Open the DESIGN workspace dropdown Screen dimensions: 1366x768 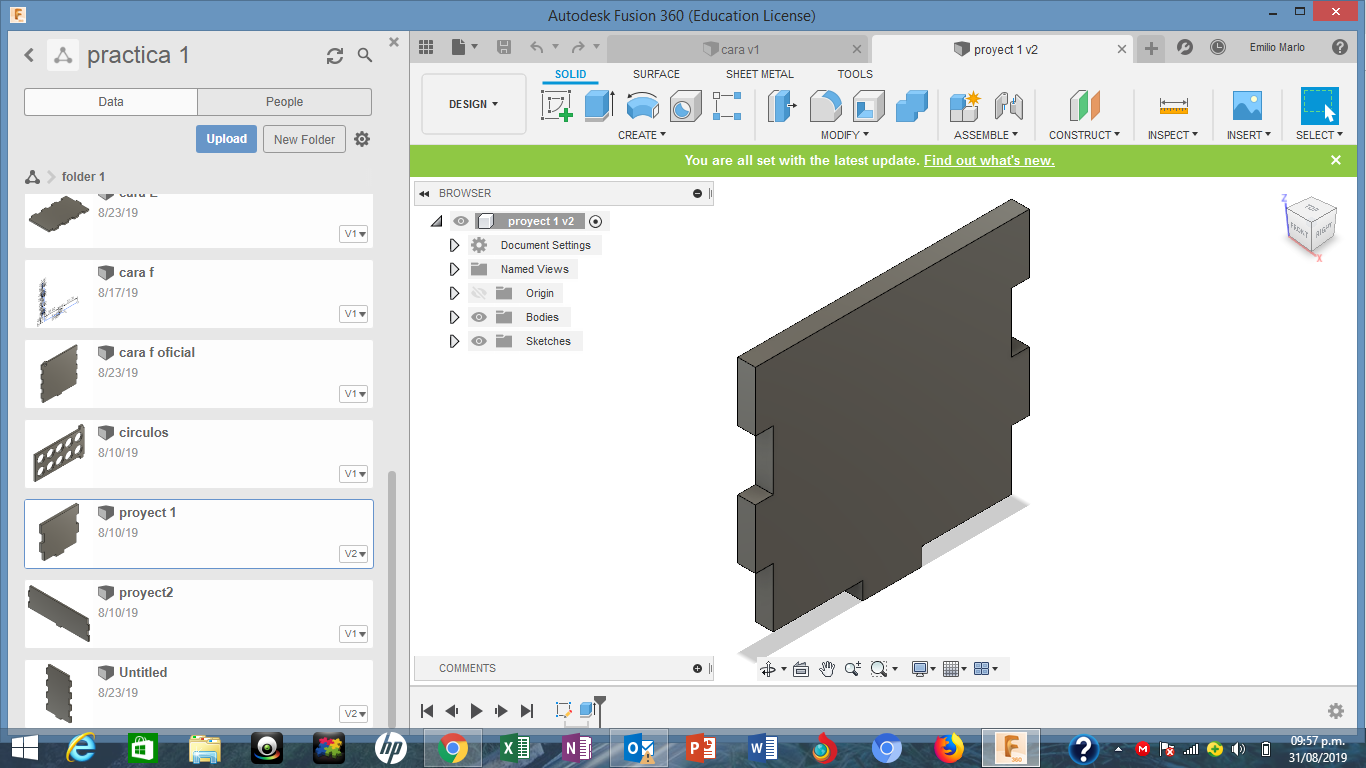click(474, 104)
